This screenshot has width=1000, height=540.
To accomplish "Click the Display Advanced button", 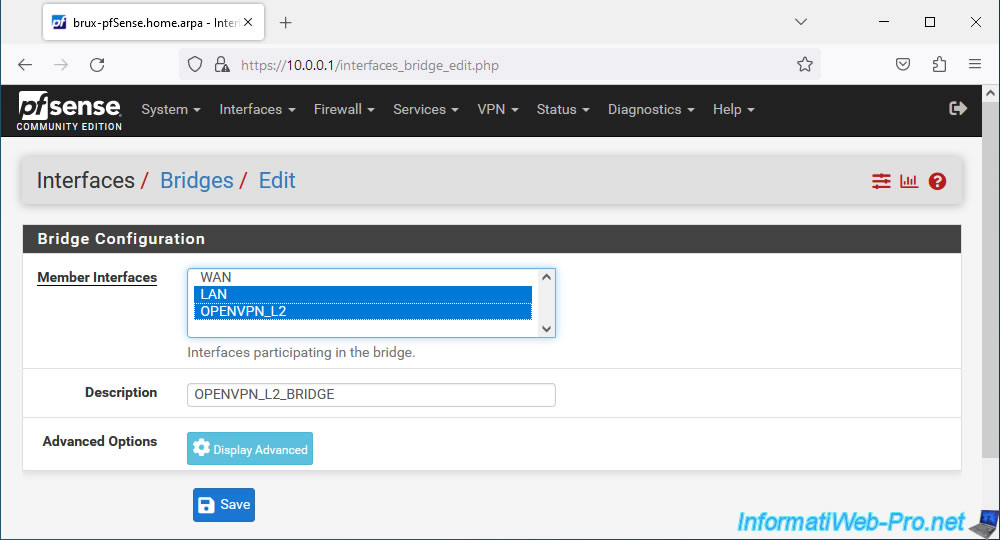I will [250, 449].
